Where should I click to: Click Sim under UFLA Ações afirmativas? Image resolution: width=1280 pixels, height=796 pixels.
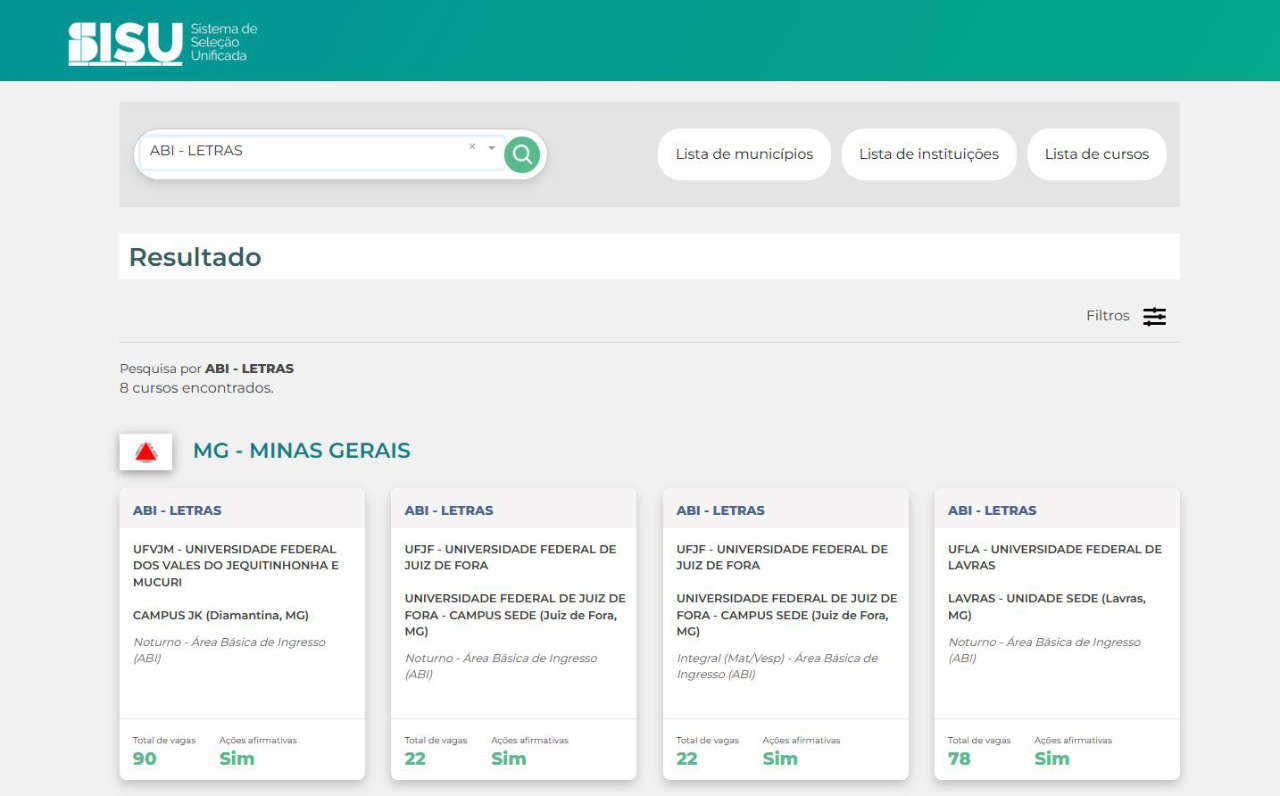(x=1052, y=759)
